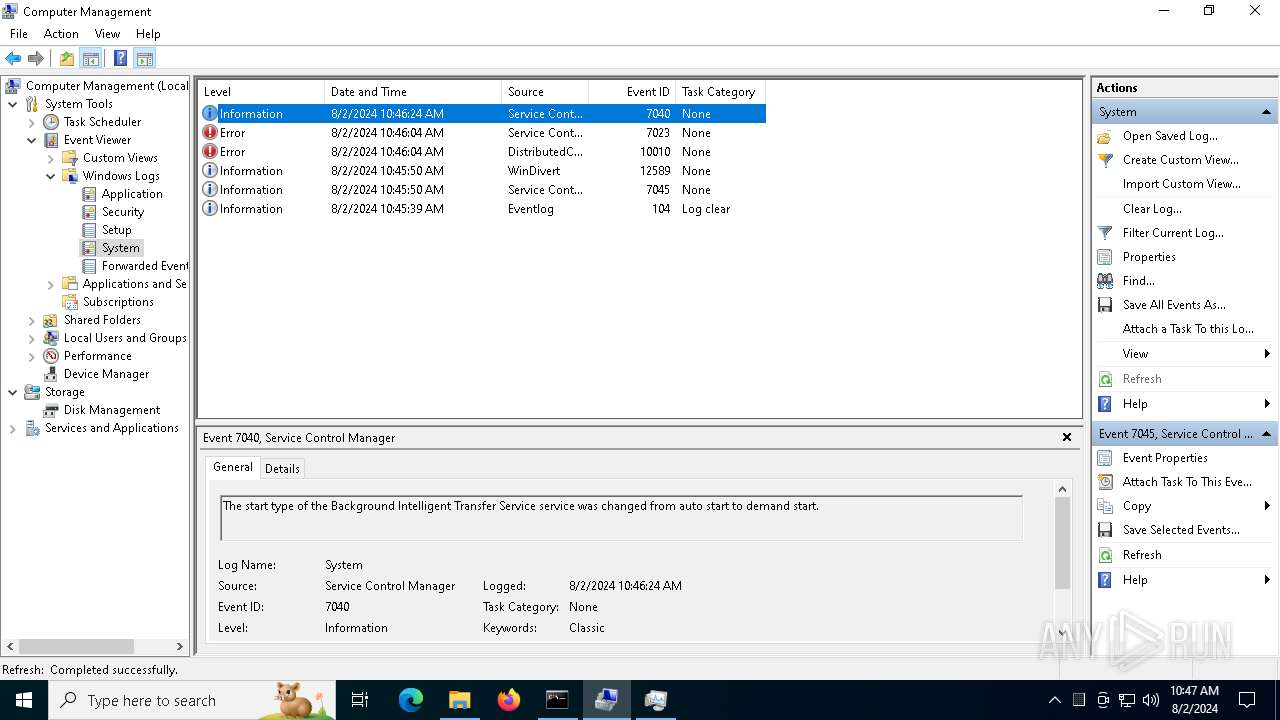Image resolution: width=1280 pixels, height=720 pixels.
Task: Expand the Performance tree node
Action: point(31,356)
